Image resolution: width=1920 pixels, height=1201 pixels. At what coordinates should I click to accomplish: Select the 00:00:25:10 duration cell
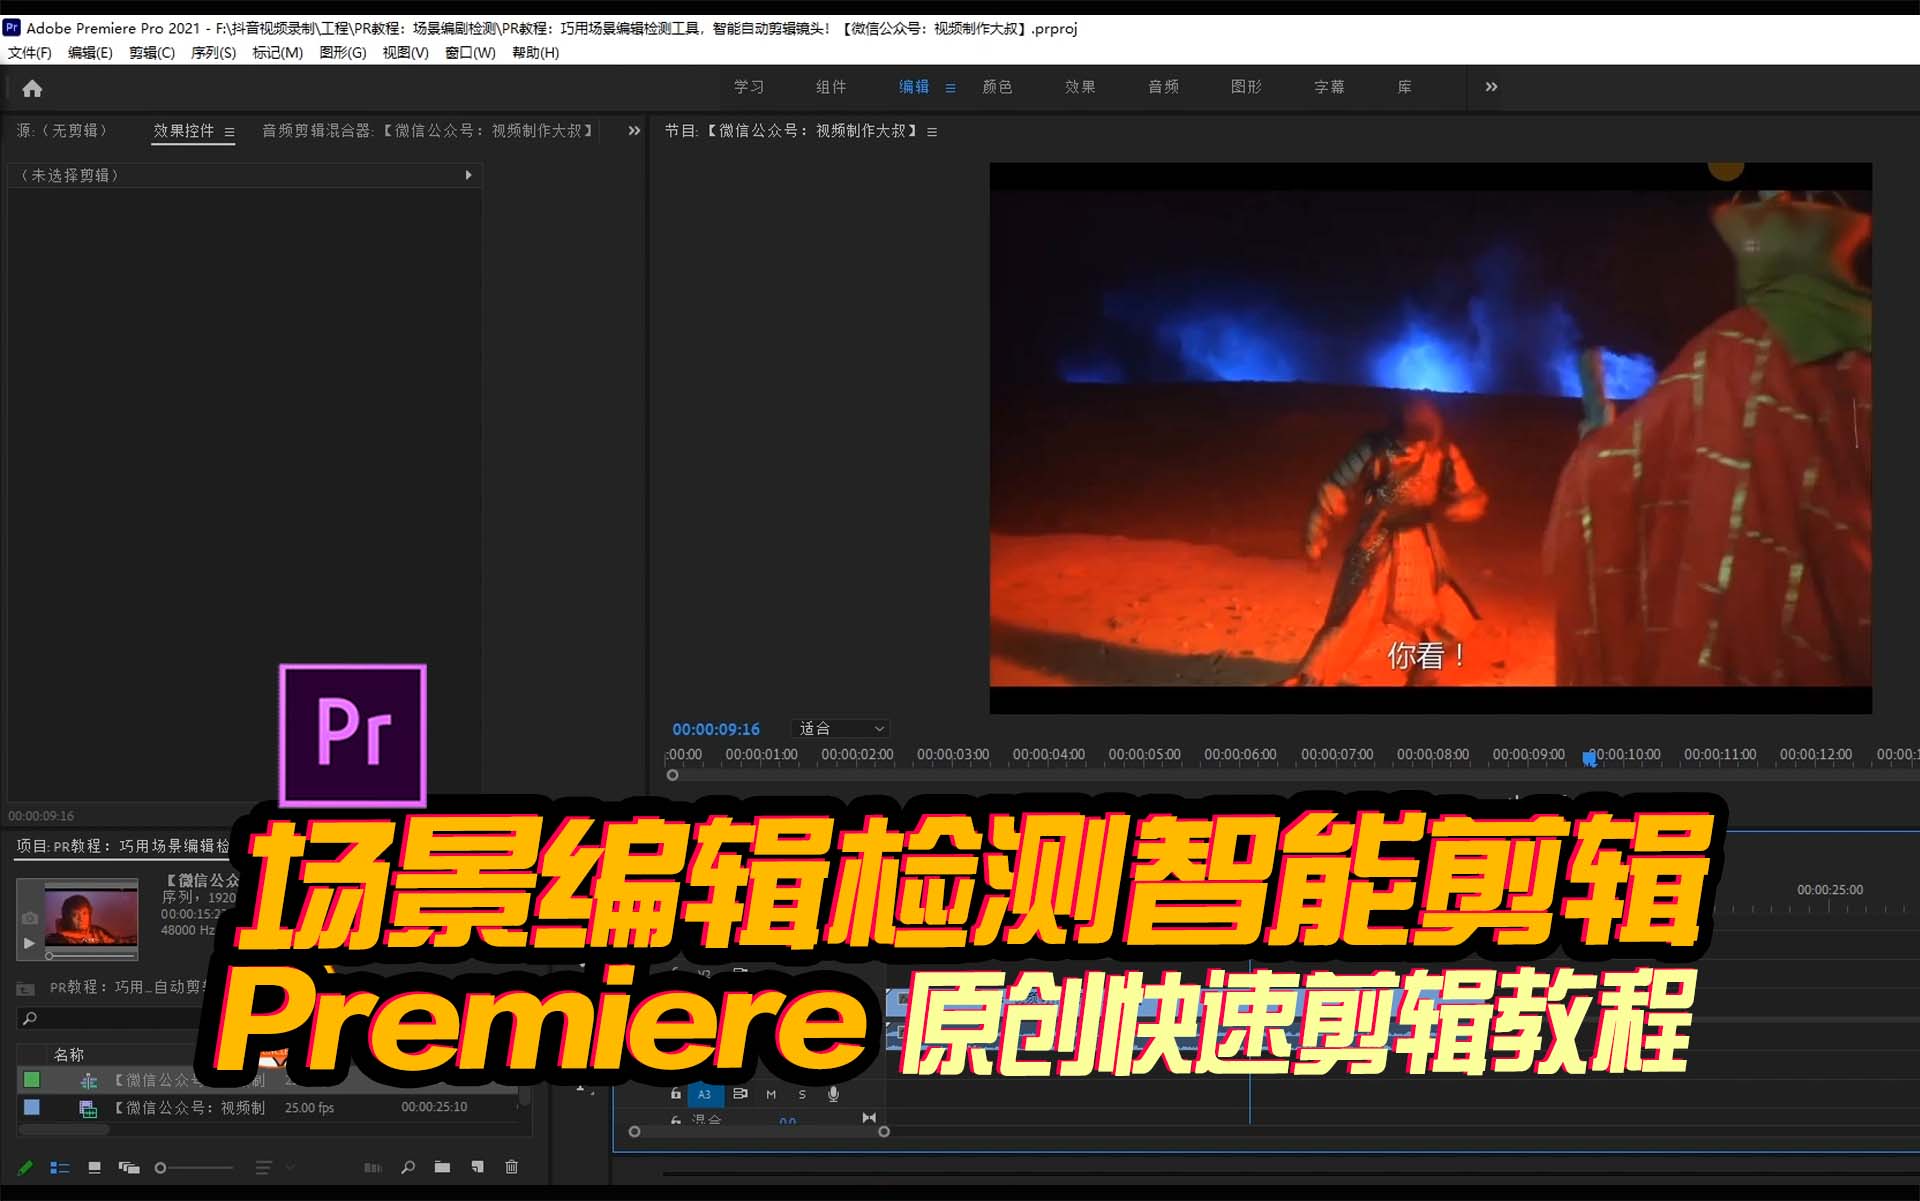pyautogui.click(x=434, y=1107)
